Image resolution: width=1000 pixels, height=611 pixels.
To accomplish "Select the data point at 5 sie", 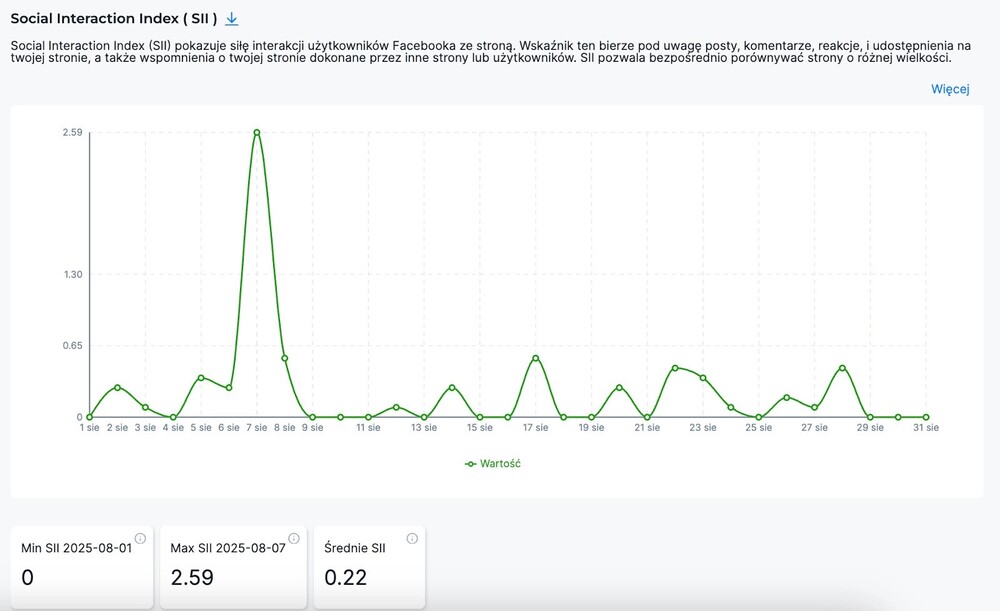I will [x=201, y=378].
